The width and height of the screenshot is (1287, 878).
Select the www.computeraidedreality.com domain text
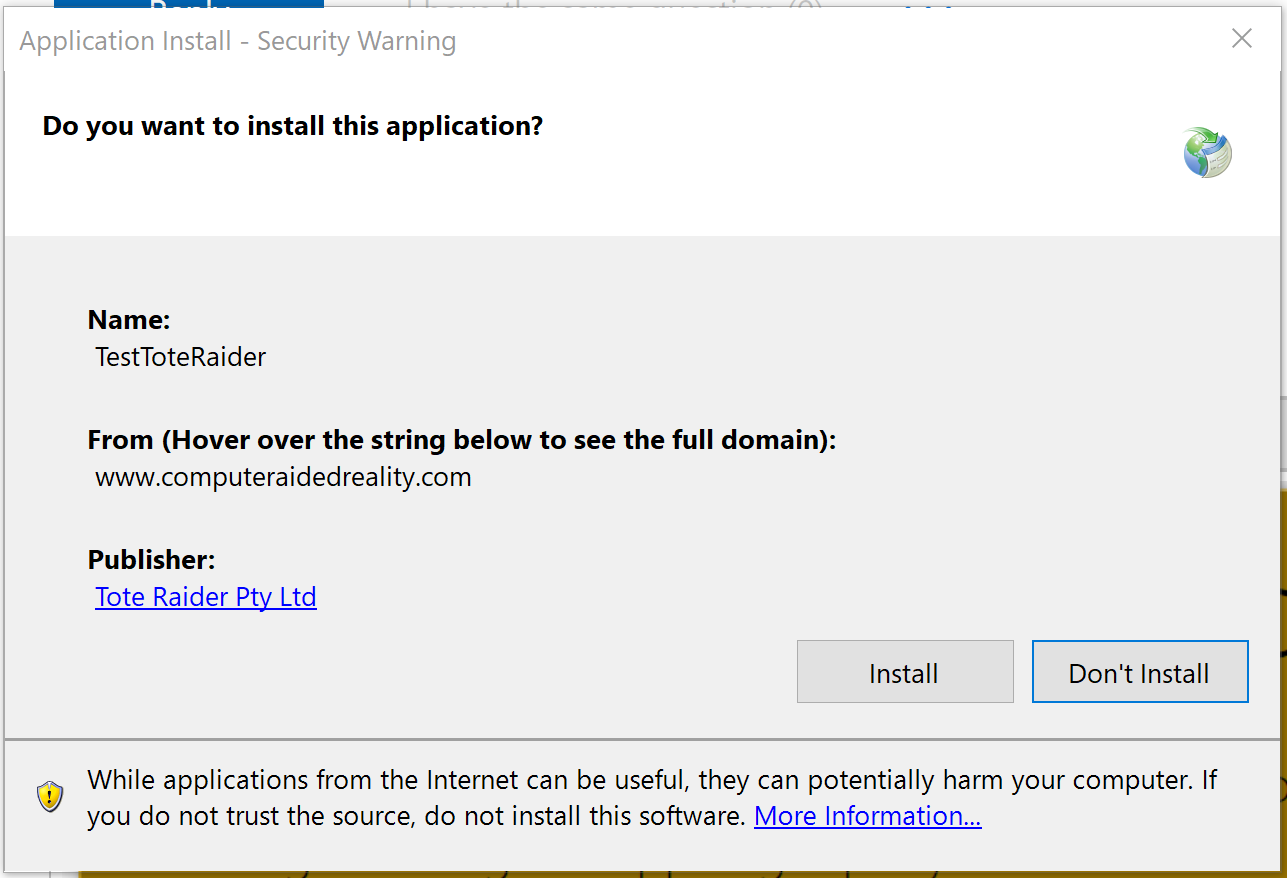[x=283, y=477]
